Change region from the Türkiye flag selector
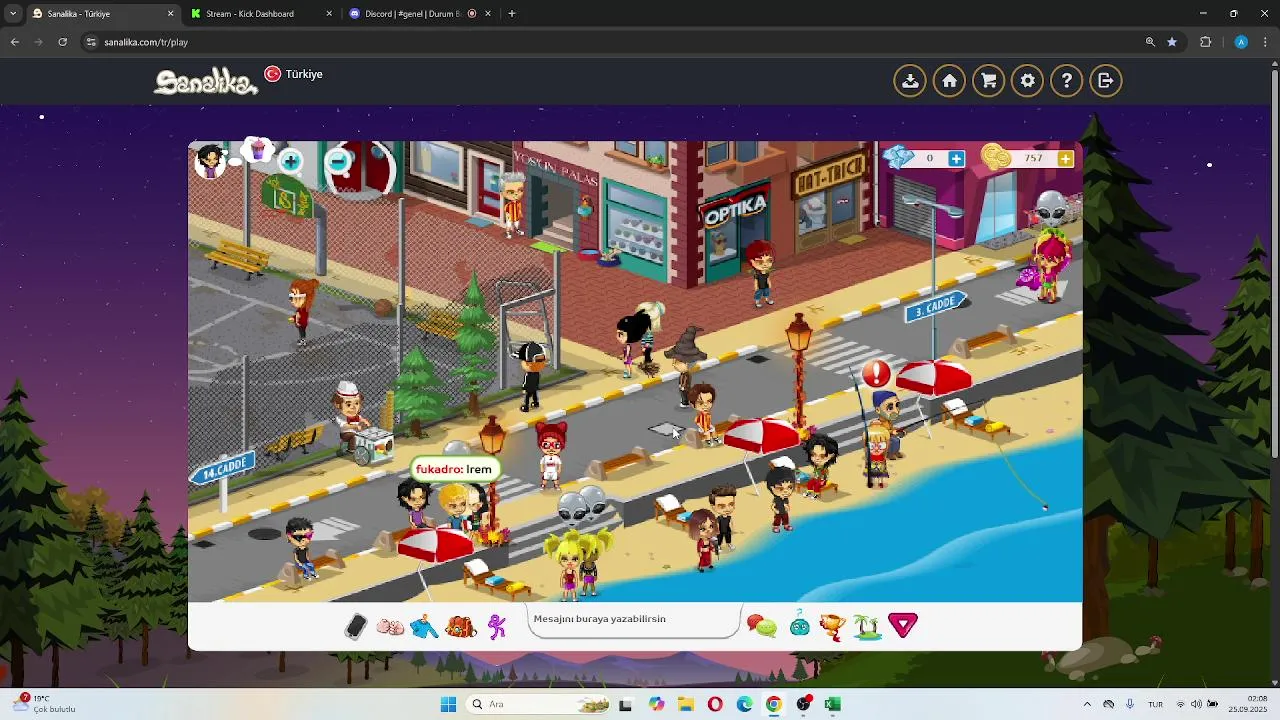 [293, 74]
